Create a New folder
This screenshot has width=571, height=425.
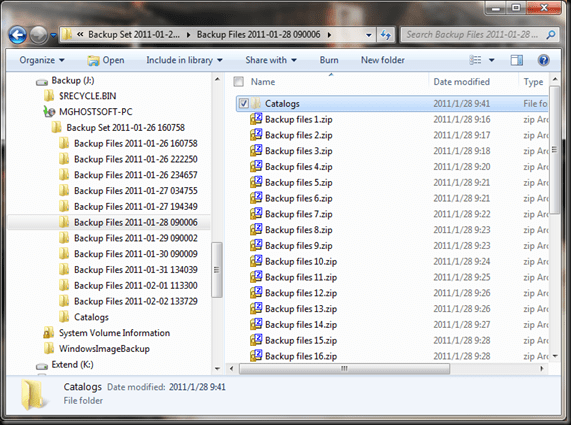point(382,60)
